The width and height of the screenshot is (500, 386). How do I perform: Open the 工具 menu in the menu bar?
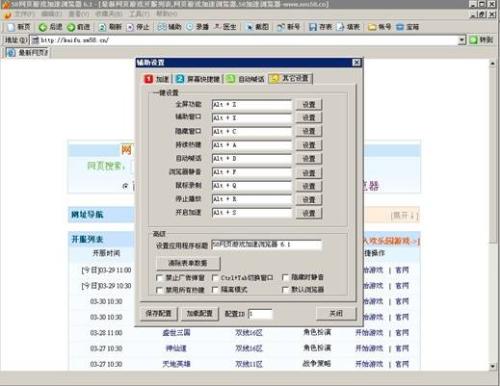[x=139, y=14]
